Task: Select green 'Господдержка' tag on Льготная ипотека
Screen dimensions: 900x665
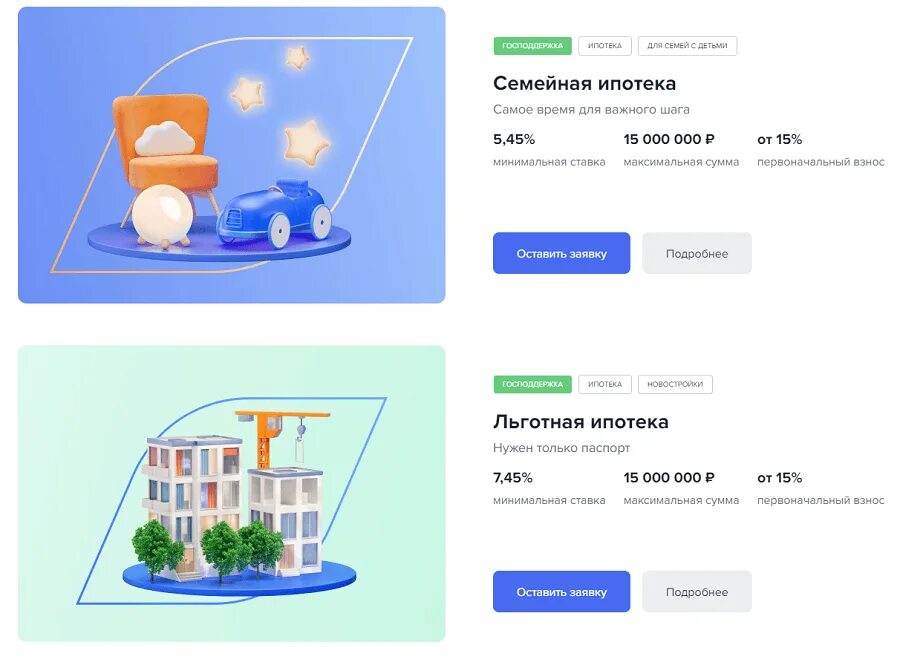Action: point(533,384)
